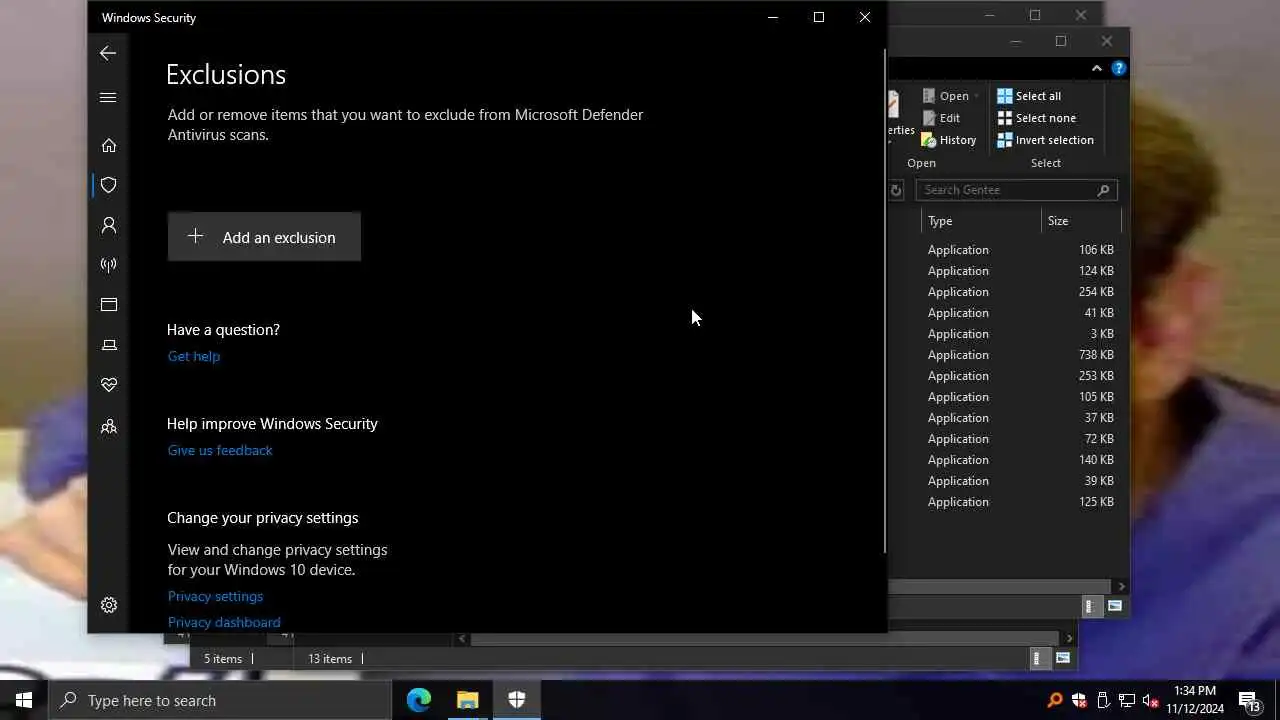Screen dimensions: 1280x720
Task: Open the Privacy settings link
Action: click(x=215, y=596)
